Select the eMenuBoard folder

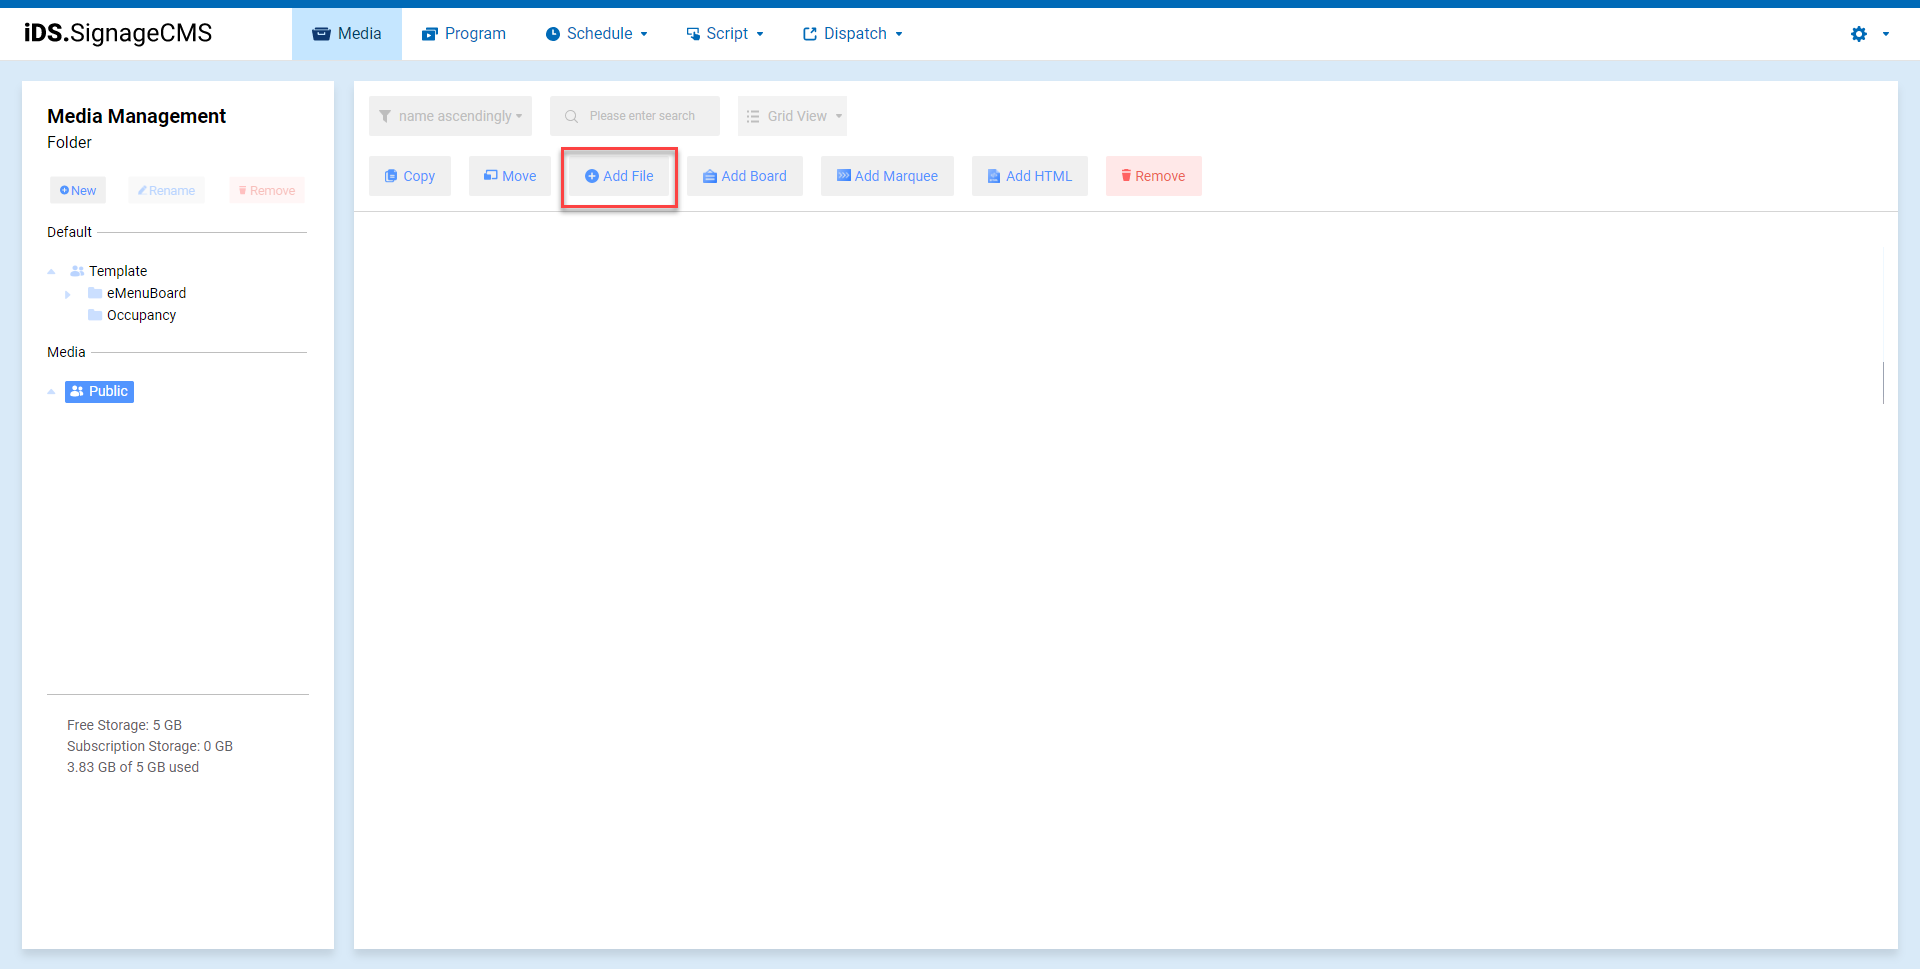click(x=137, y=293)
